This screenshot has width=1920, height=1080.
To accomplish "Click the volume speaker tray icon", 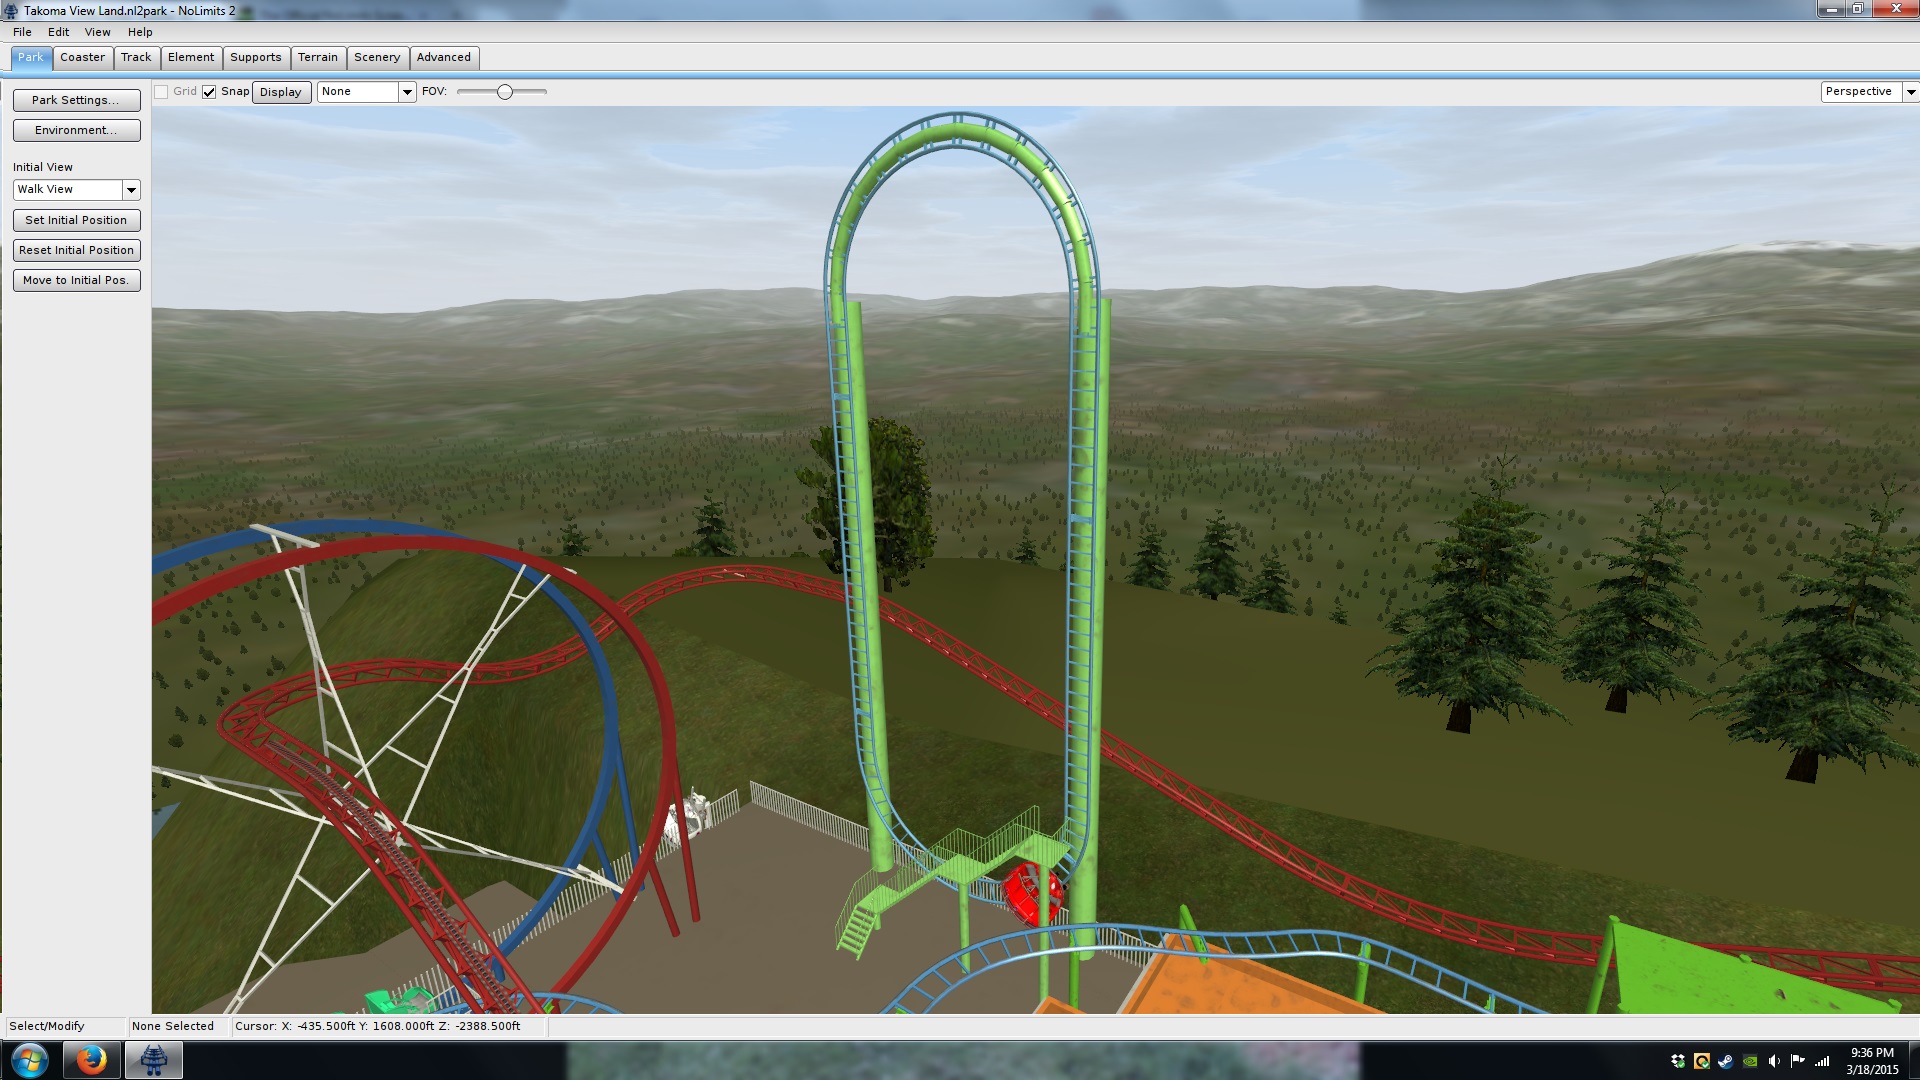I will click(x=1774, y=1061).
